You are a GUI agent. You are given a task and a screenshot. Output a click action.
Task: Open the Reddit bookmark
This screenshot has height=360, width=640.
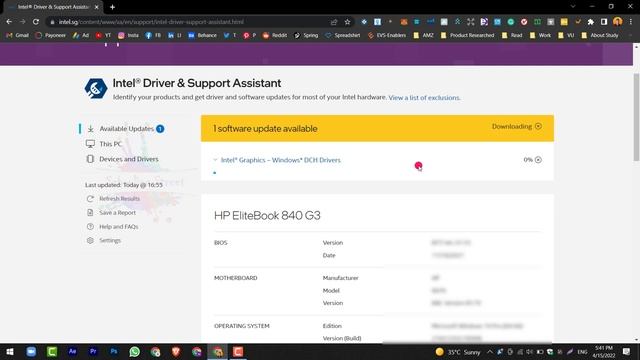275,36
